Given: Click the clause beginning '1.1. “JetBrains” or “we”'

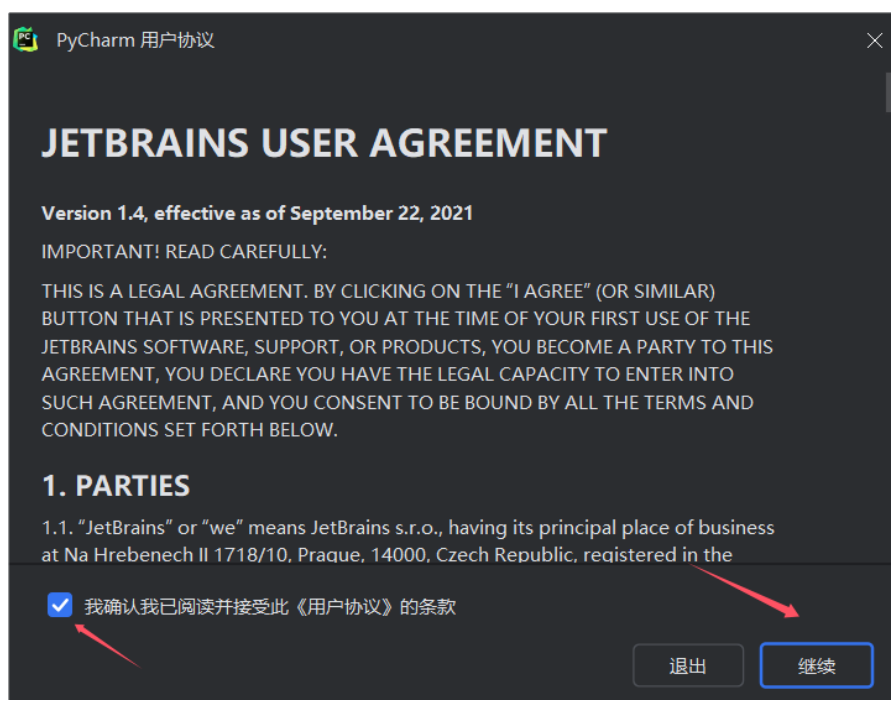Looking at the screenshot, I should [x=408, y=541].
